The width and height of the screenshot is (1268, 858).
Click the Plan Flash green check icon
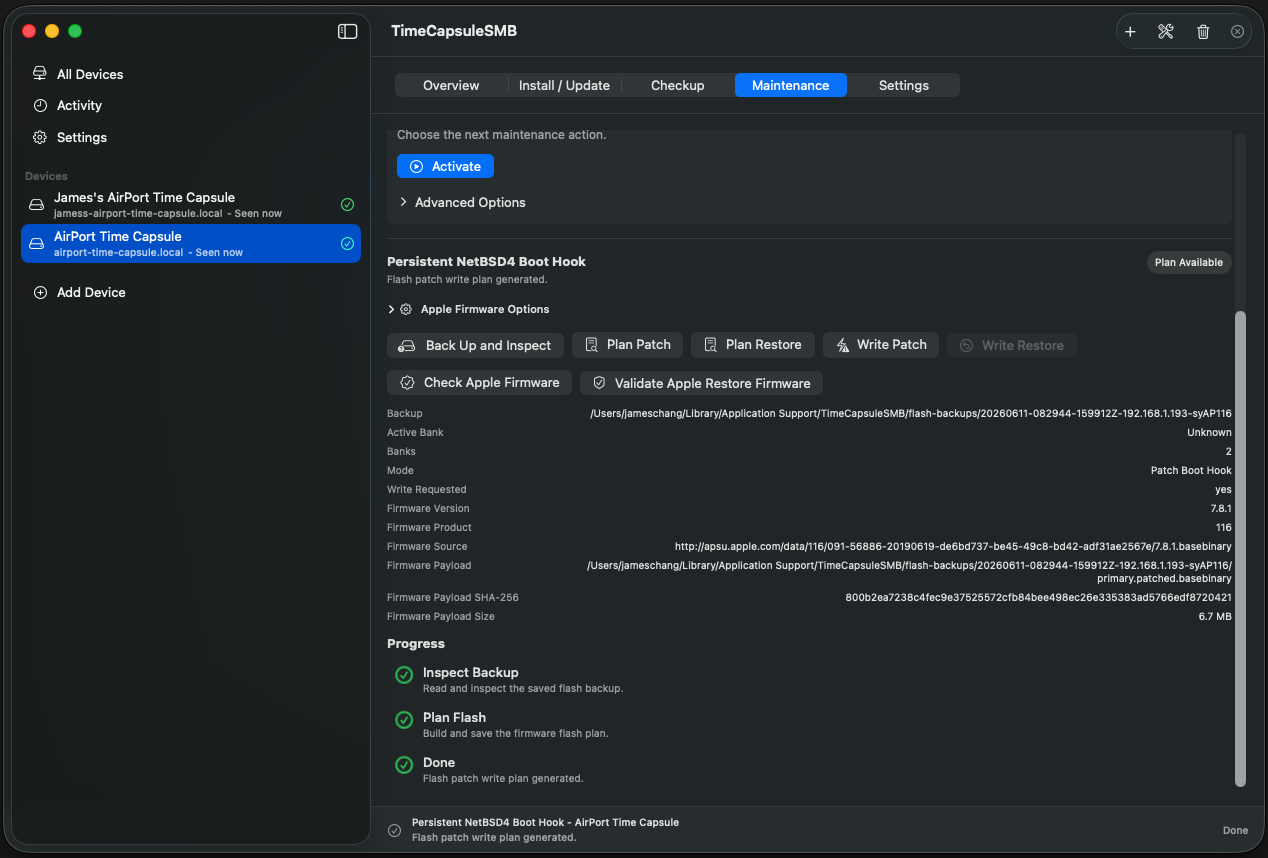404,720
